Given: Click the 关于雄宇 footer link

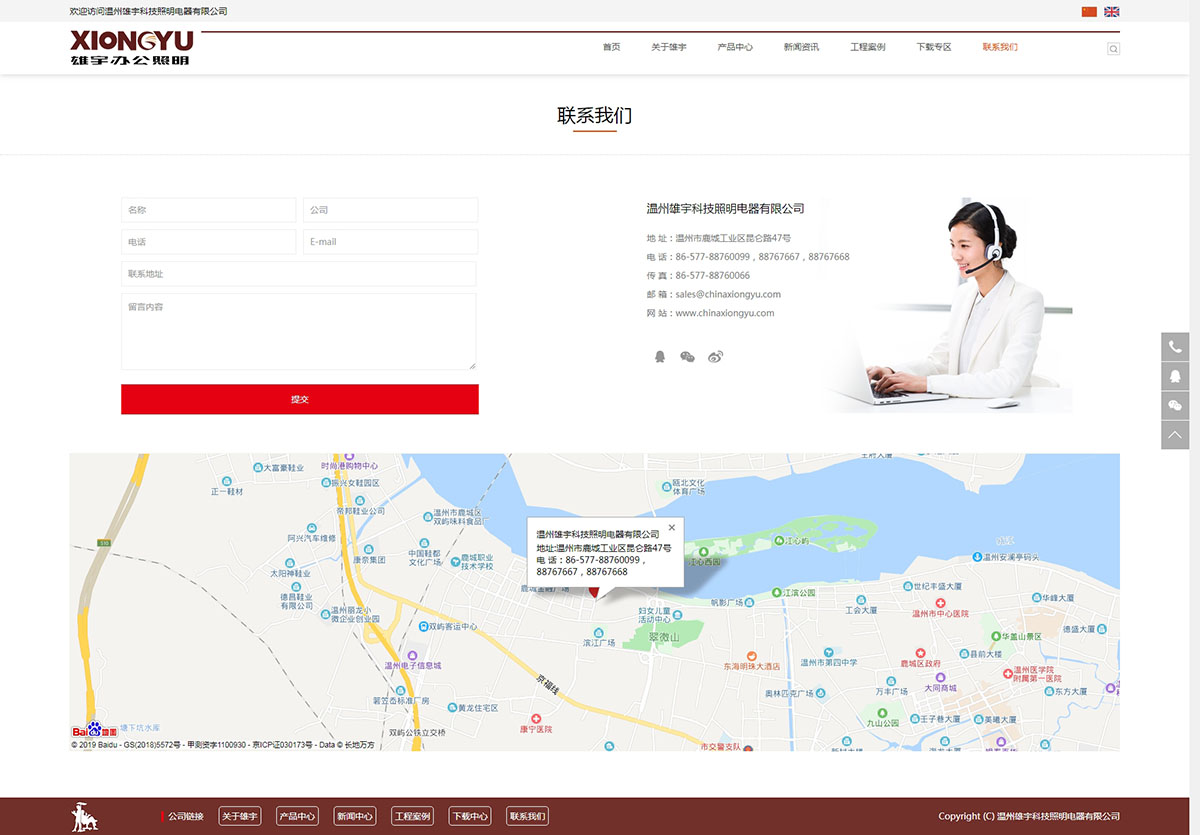Looking at the screenshot, I should (x=240, y=816).
